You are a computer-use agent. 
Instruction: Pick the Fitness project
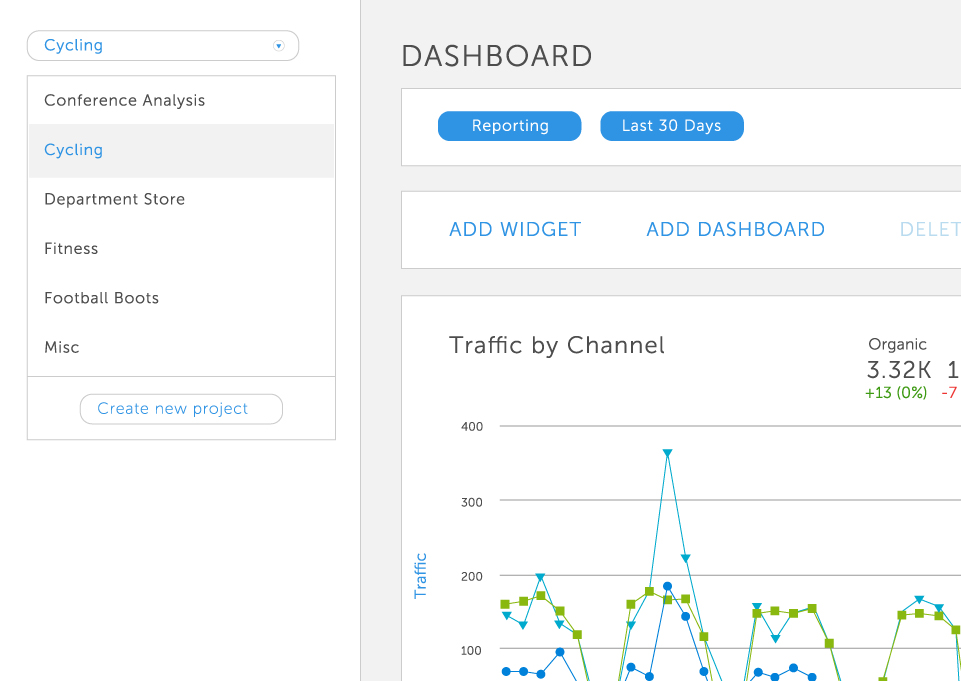[181, 249]
